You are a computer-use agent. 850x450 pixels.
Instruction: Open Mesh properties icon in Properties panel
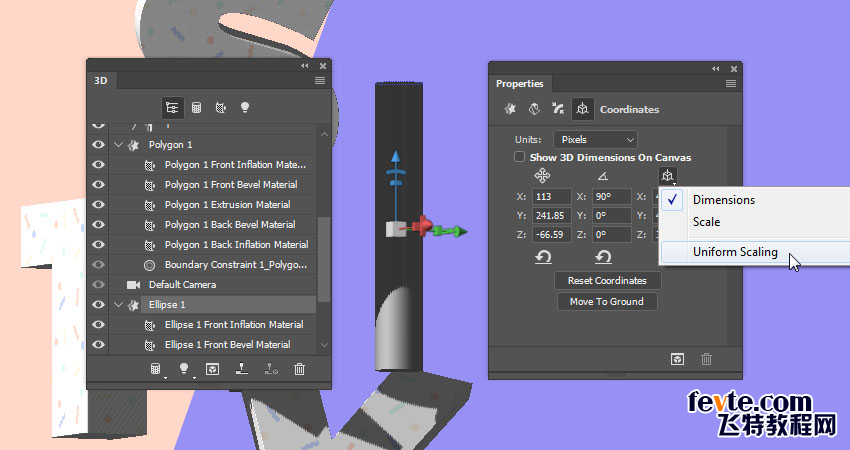(510, 109)
